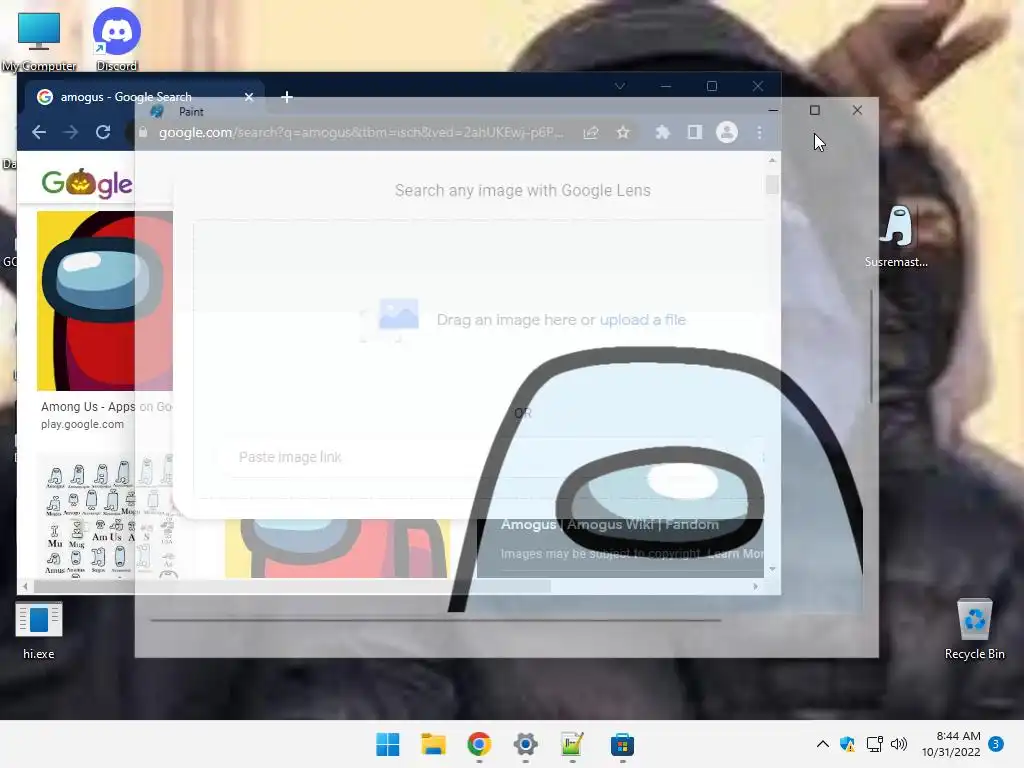The image size is (1024, 768).
Task: Toggle Chrome side panel icon
Action: 695,133
